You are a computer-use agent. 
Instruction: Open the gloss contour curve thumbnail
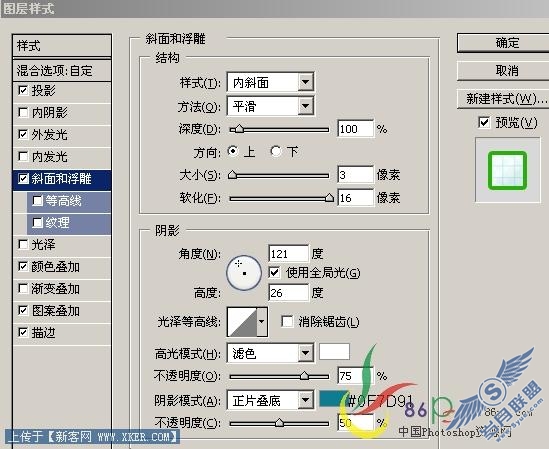point(242,322)
